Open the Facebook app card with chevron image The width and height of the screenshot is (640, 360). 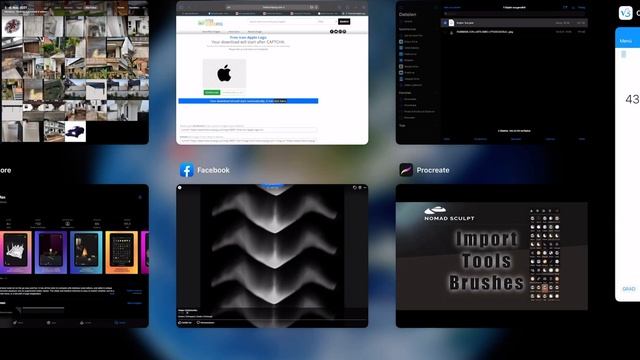[x=272, y=256]
